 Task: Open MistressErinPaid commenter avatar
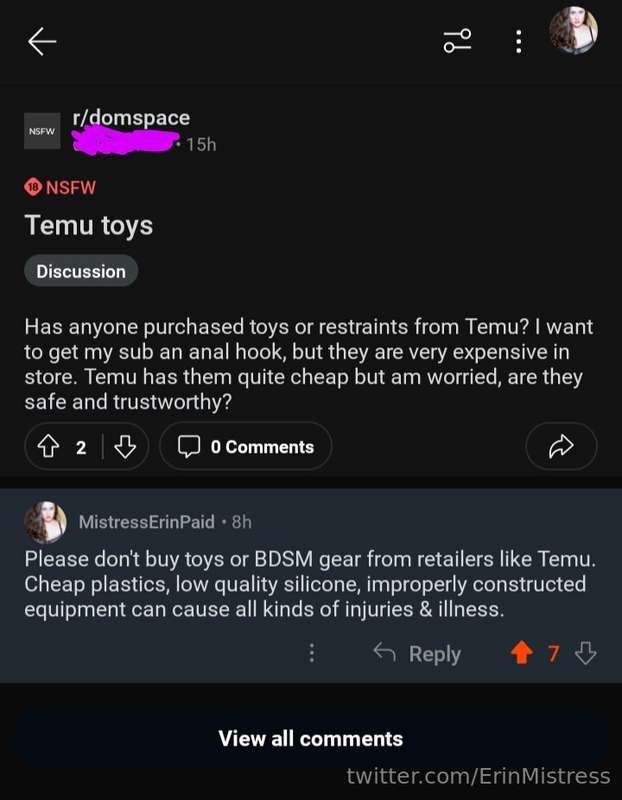tap(46, 522)
